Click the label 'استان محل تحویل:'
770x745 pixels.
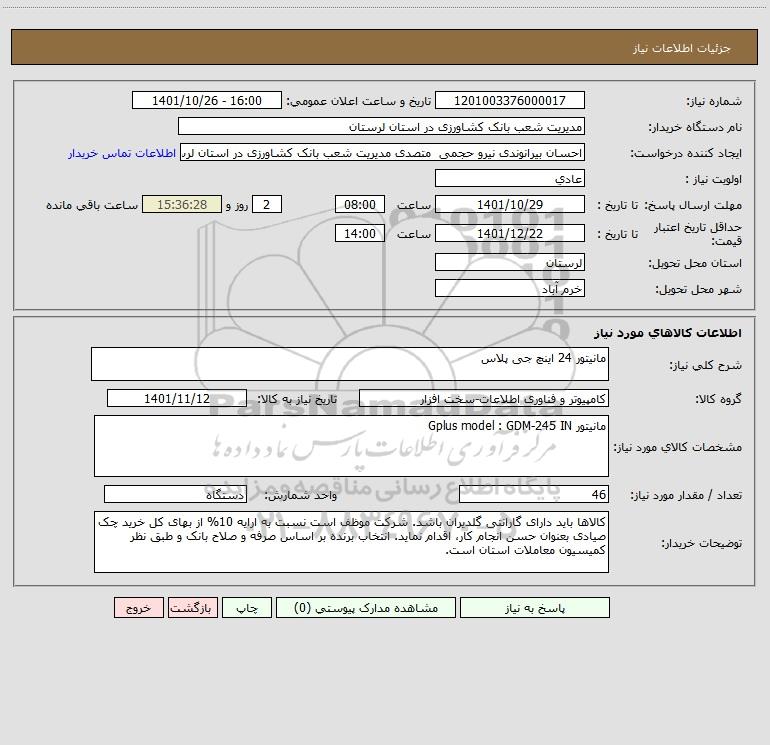click(695, 264)
